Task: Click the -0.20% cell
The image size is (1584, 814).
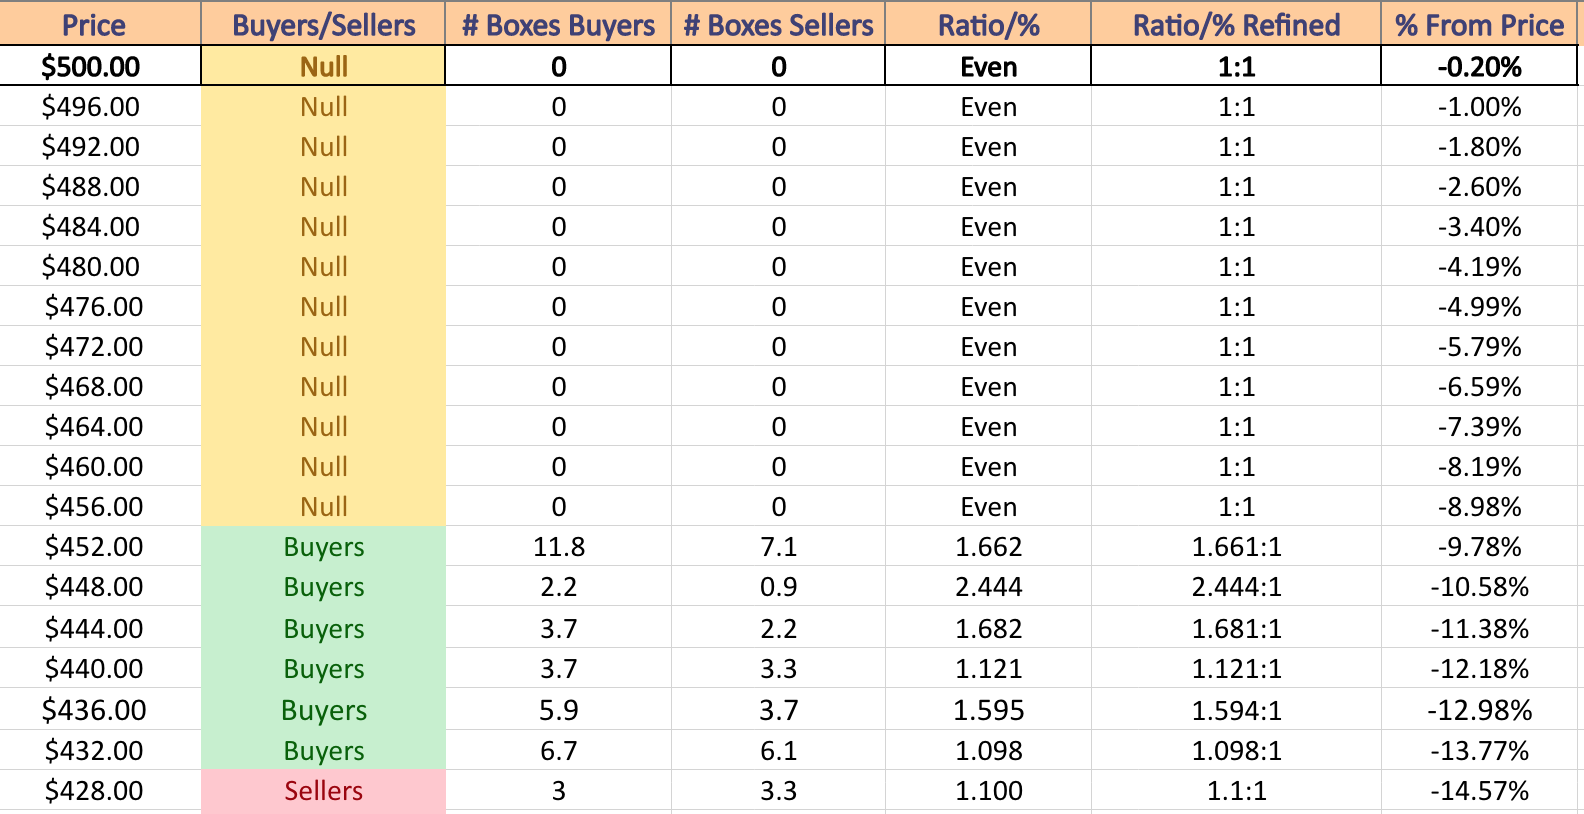Action: (x=1480, y=66)
